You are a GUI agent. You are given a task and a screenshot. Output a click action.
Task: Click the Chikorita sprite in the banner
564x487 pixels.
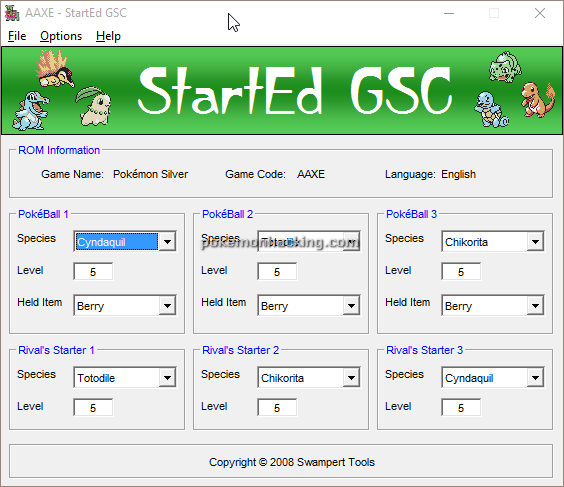[x=93, y=106]
